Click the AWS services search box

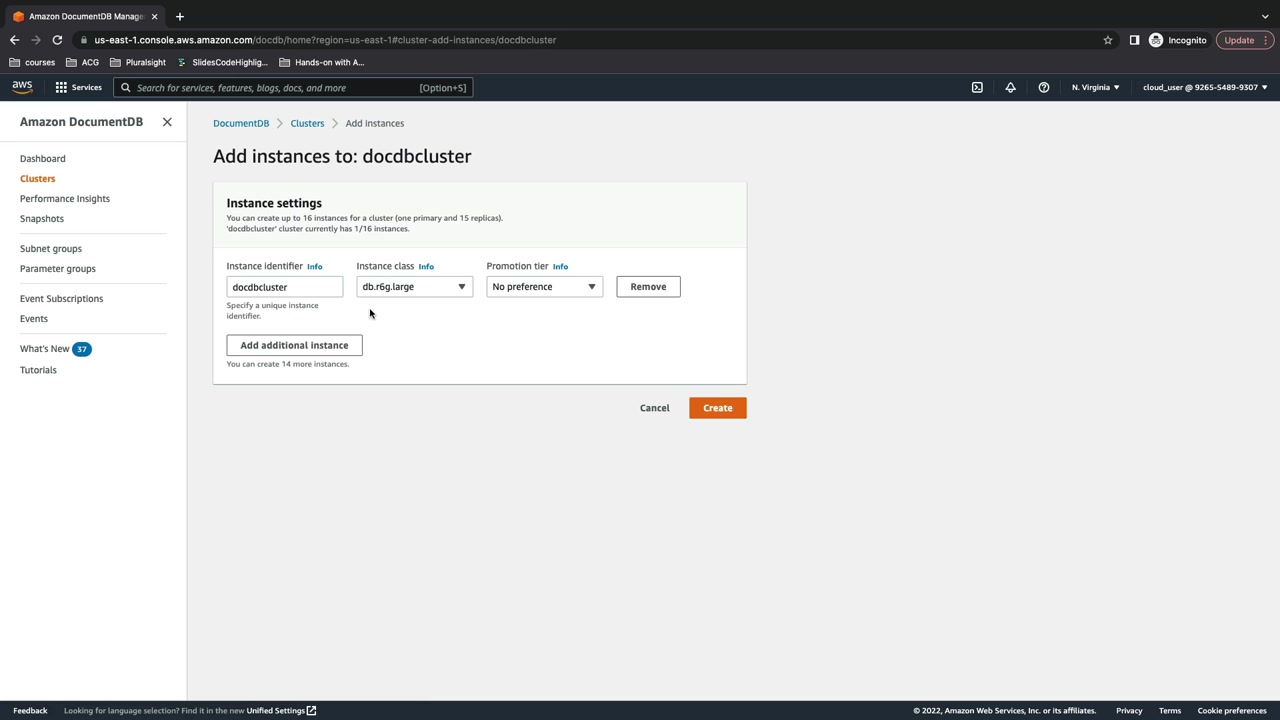pos(293,88)
